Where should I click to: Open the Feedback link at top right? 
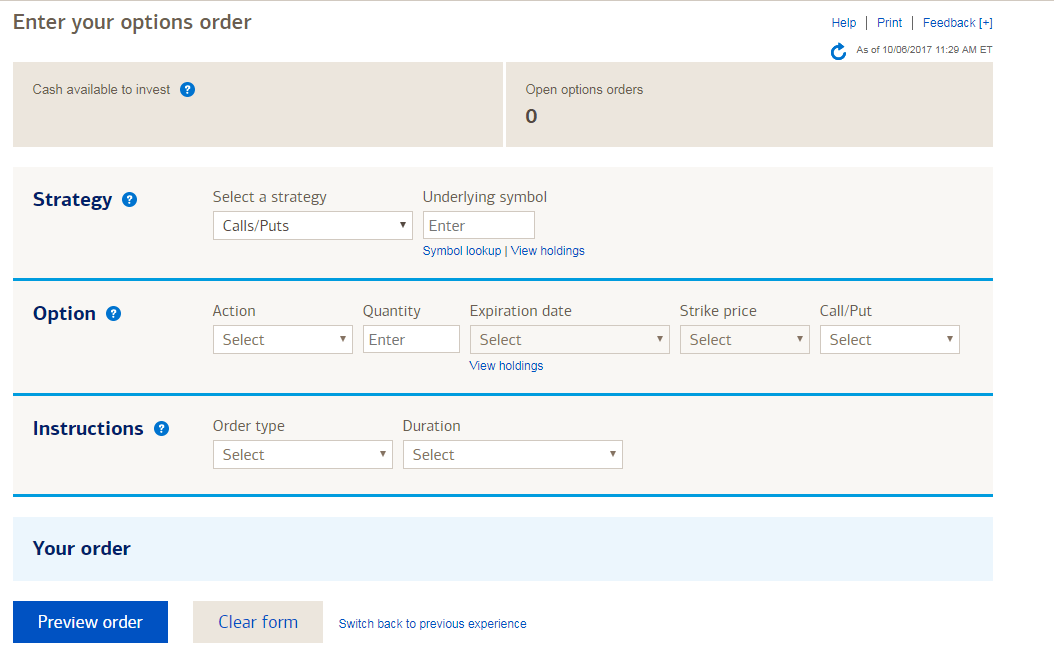(x=957, y=23)
